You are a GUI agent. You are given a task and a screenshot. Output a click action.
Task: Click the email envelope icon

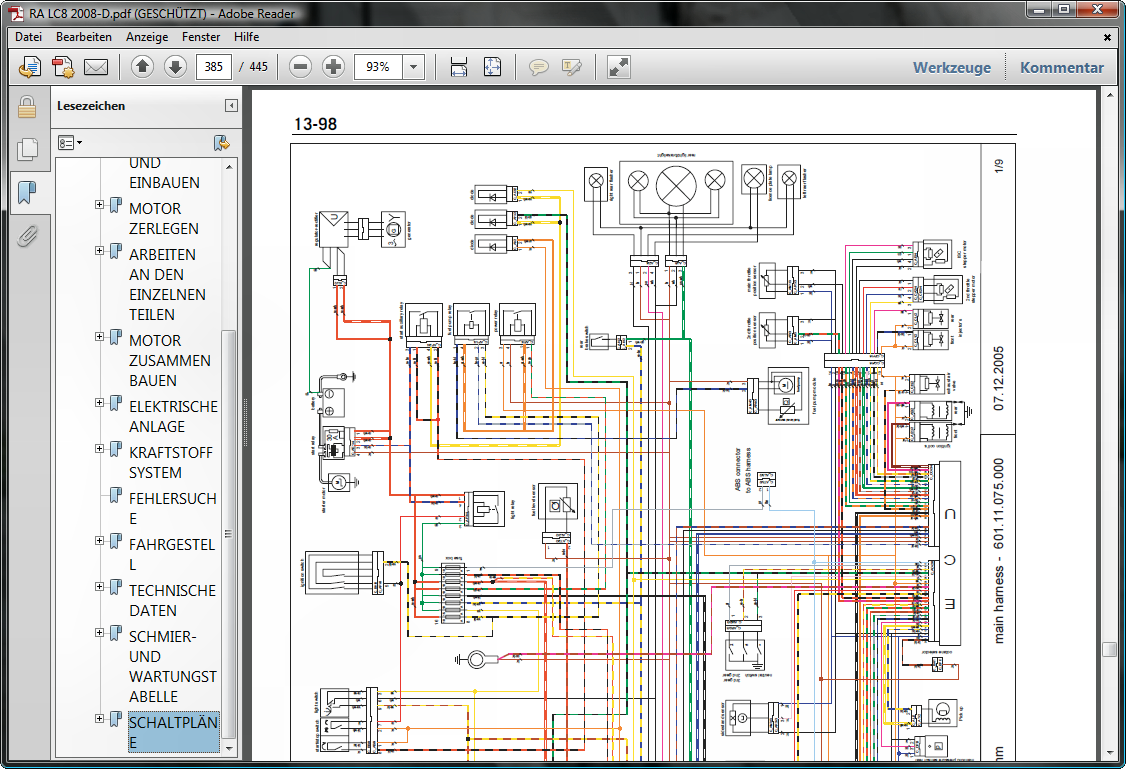click(96, 67)
